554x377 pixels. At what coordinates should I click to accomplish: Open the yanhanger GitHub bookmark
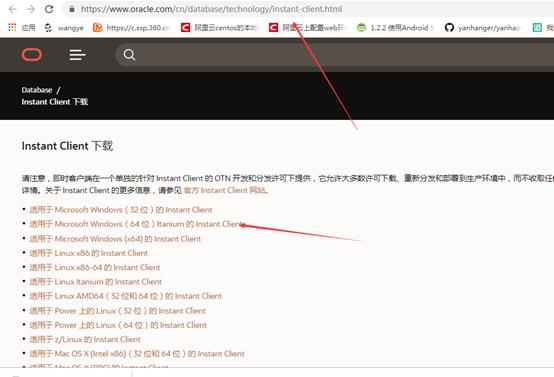click(x=483, y=28)
